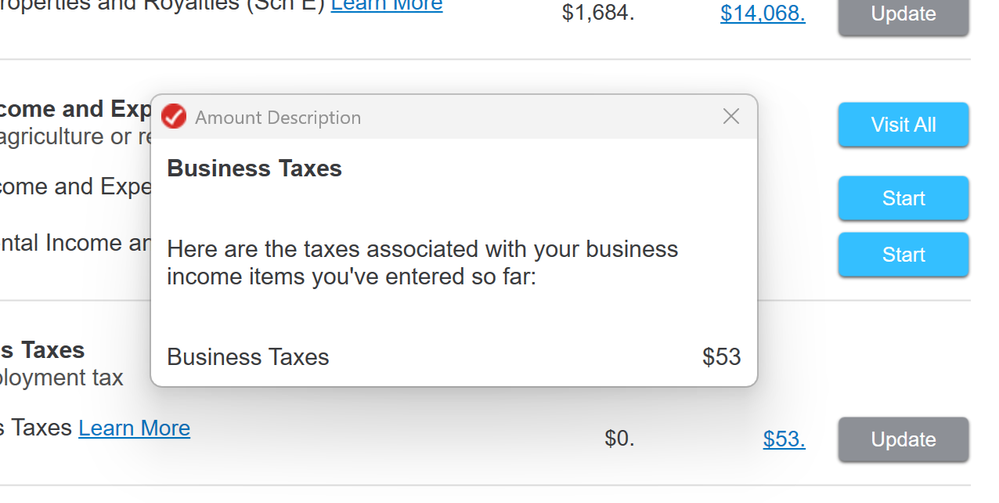Click the red checkmark icon in dialog title
999x503 pixels.
point(174,117)
